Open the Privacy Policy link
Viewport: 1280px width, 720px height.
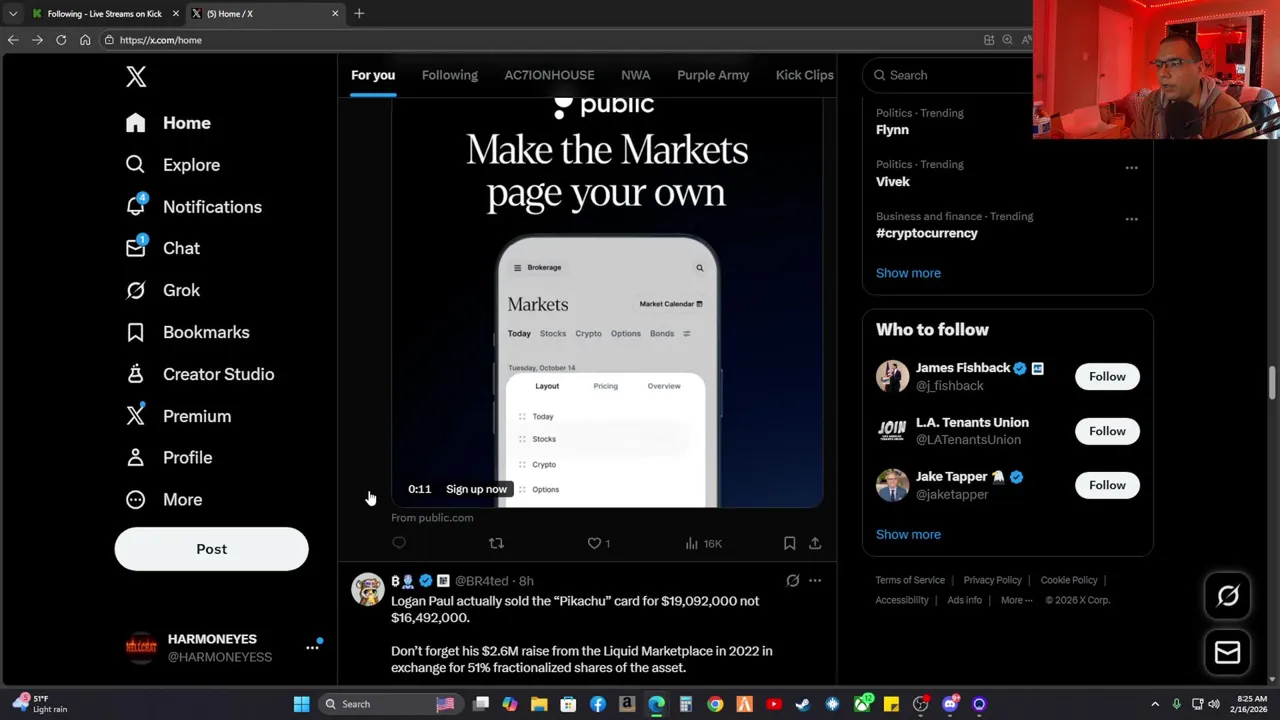[992, 580]
